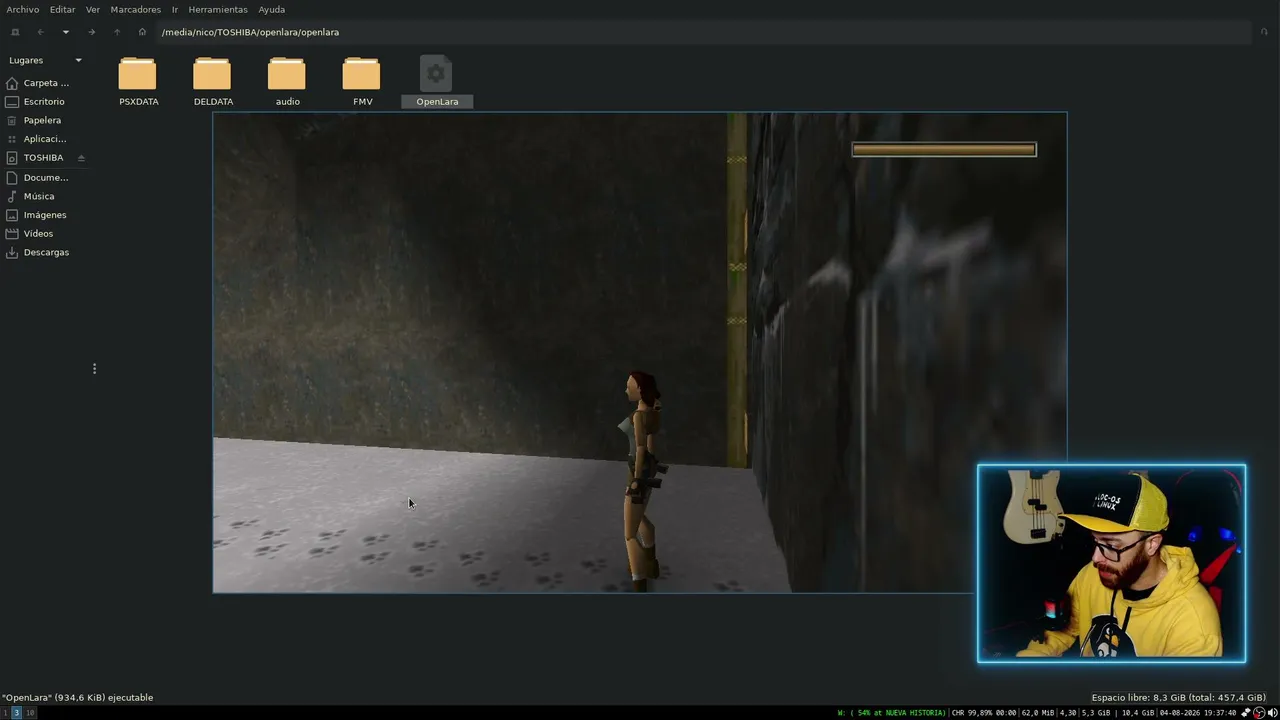Eject the TOSHIBA drive
The width and height of the screenshot is (1280, 720).
[x=81, y=158]
